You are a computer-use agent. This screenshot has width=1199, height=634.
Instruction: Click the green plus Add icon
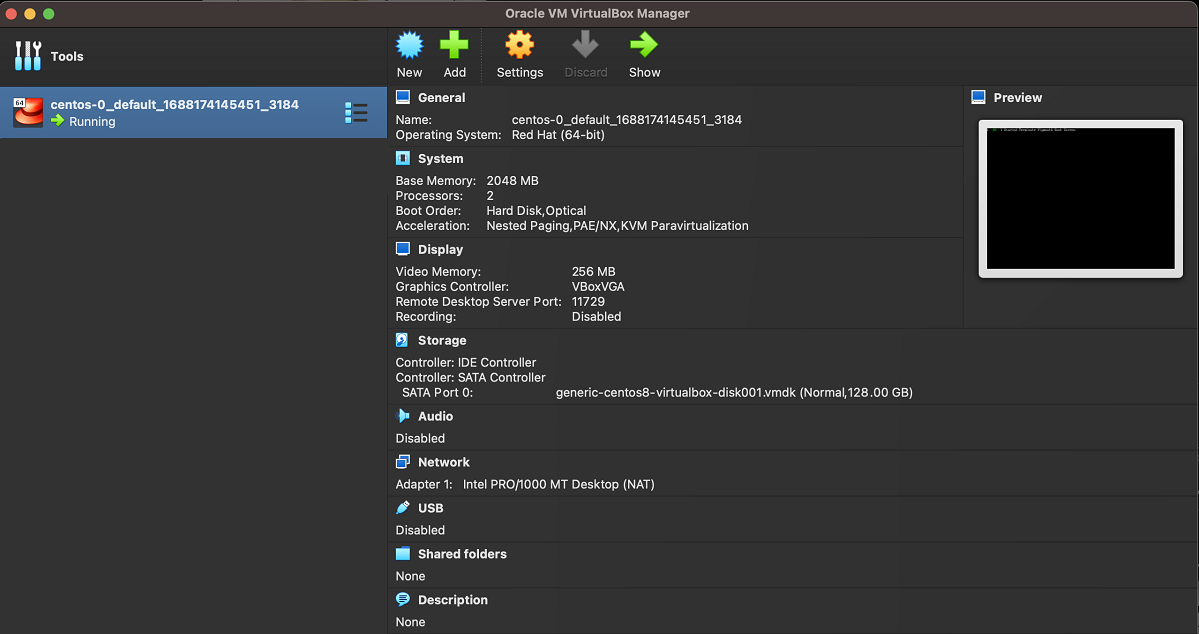pyautogui.click(x=454, y=45)
